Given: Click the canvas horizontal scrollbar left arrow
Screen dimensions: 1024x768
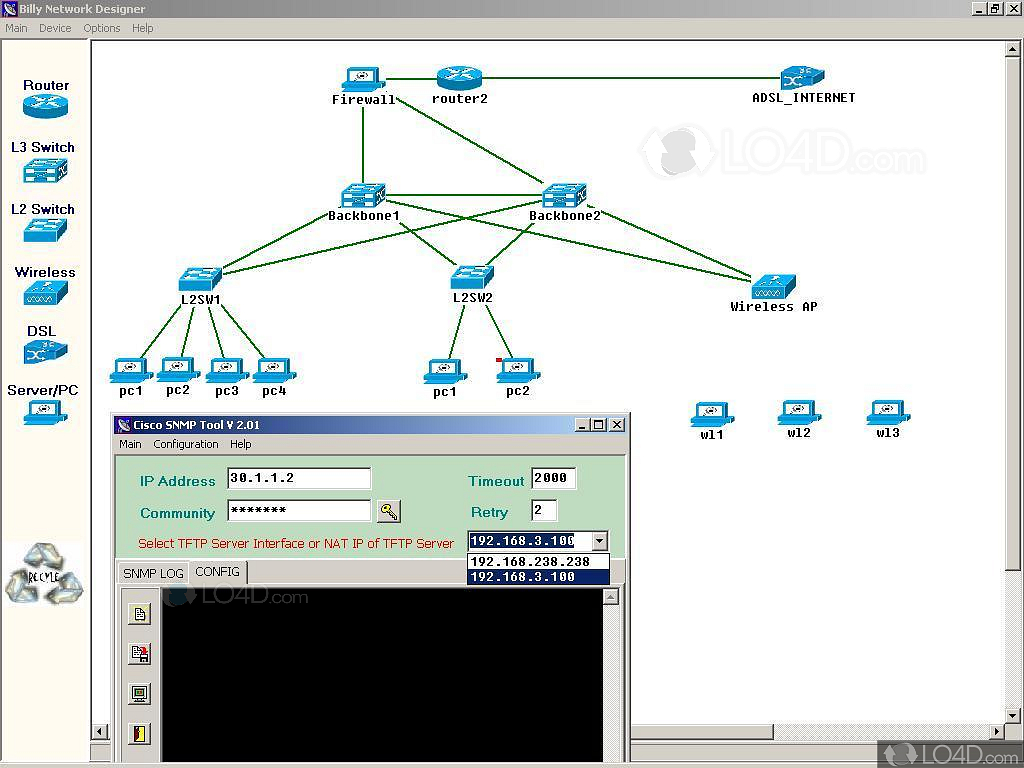Looking at the screenshot, I should (100, 731).
